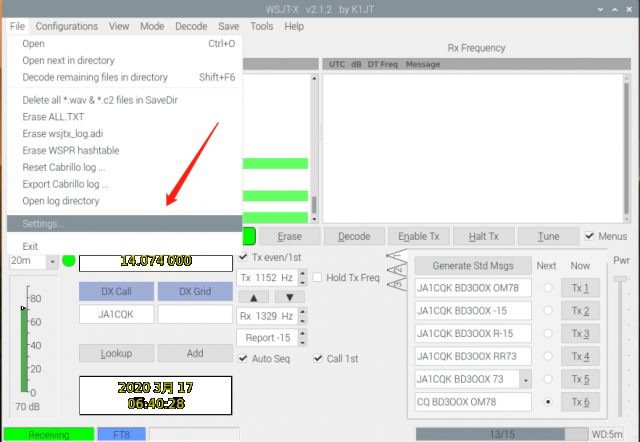
Task: Click the Add button
Action: tap(195, 353)
